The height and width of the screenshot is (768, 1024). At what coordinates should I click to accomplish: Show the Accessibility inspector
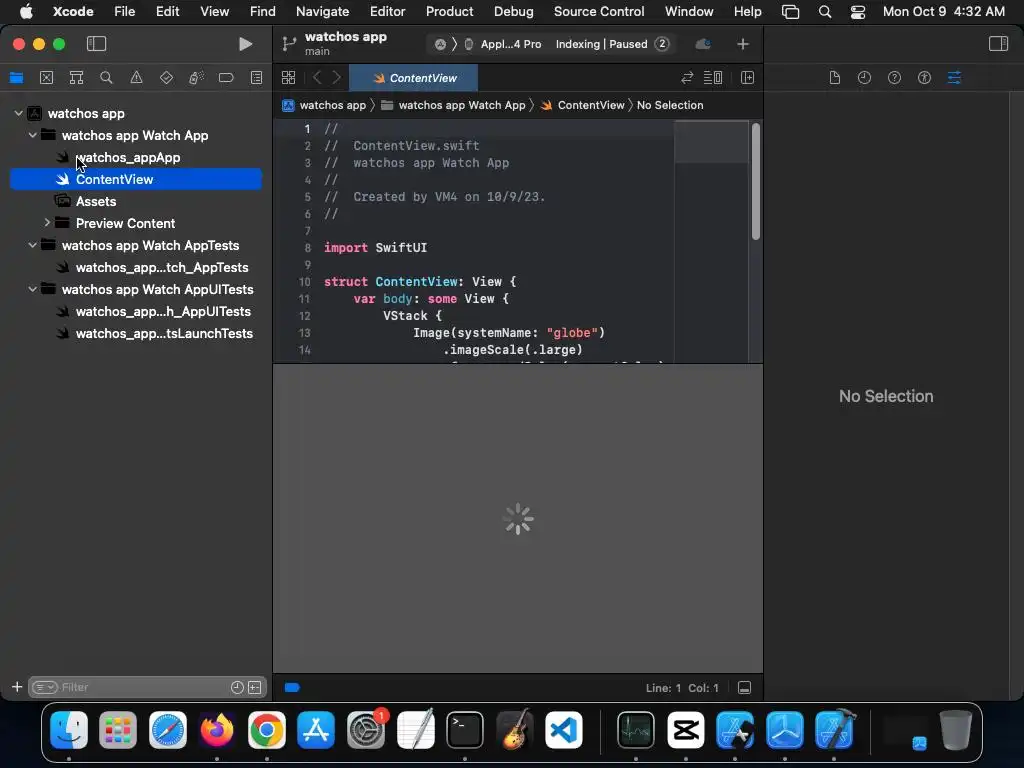coord(924,78)
